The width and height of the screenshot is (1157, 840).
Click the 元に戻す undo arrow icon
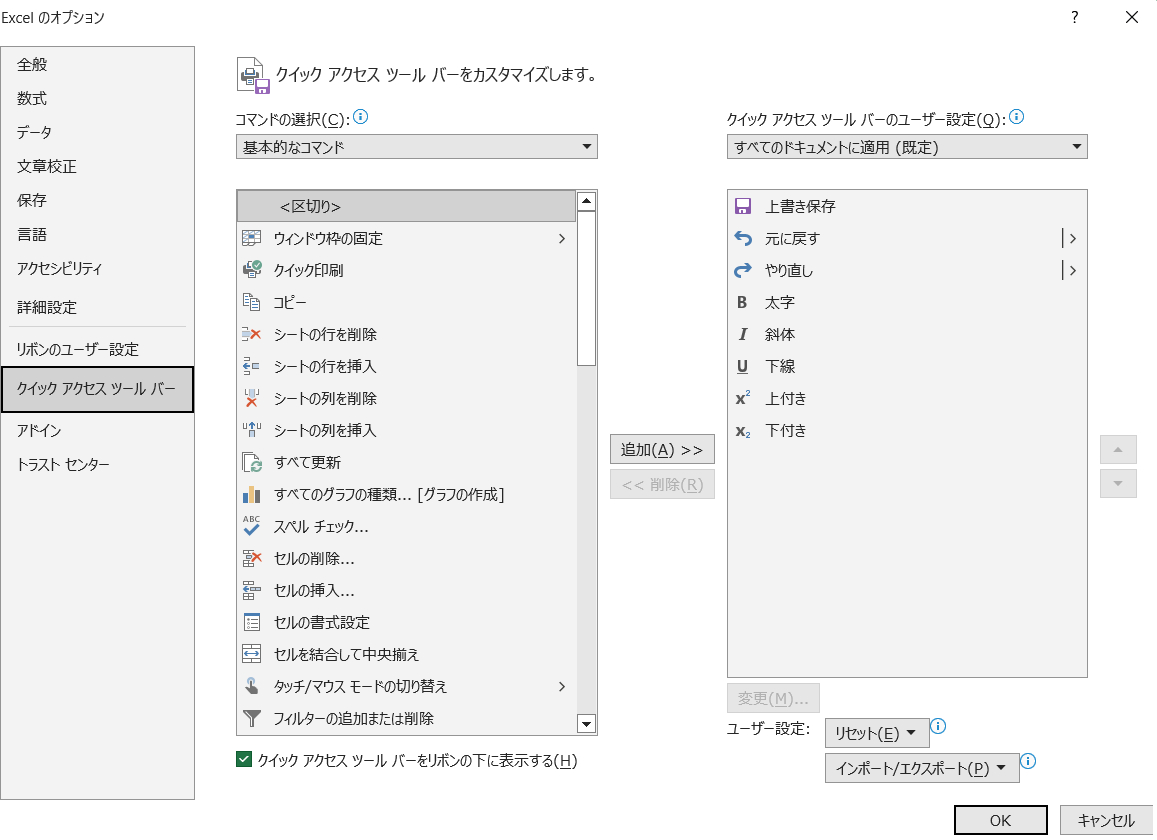(743, 238)
